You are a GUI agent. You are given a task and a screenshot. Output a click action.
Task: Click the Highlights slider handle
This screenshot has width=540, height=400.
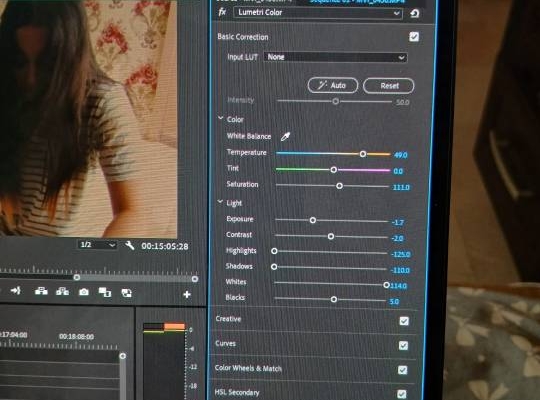(274, 251)
